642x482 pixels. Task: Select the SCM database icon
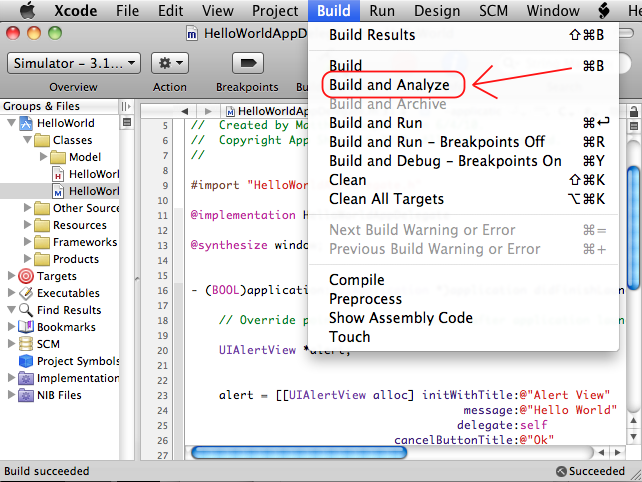[26, 344]
